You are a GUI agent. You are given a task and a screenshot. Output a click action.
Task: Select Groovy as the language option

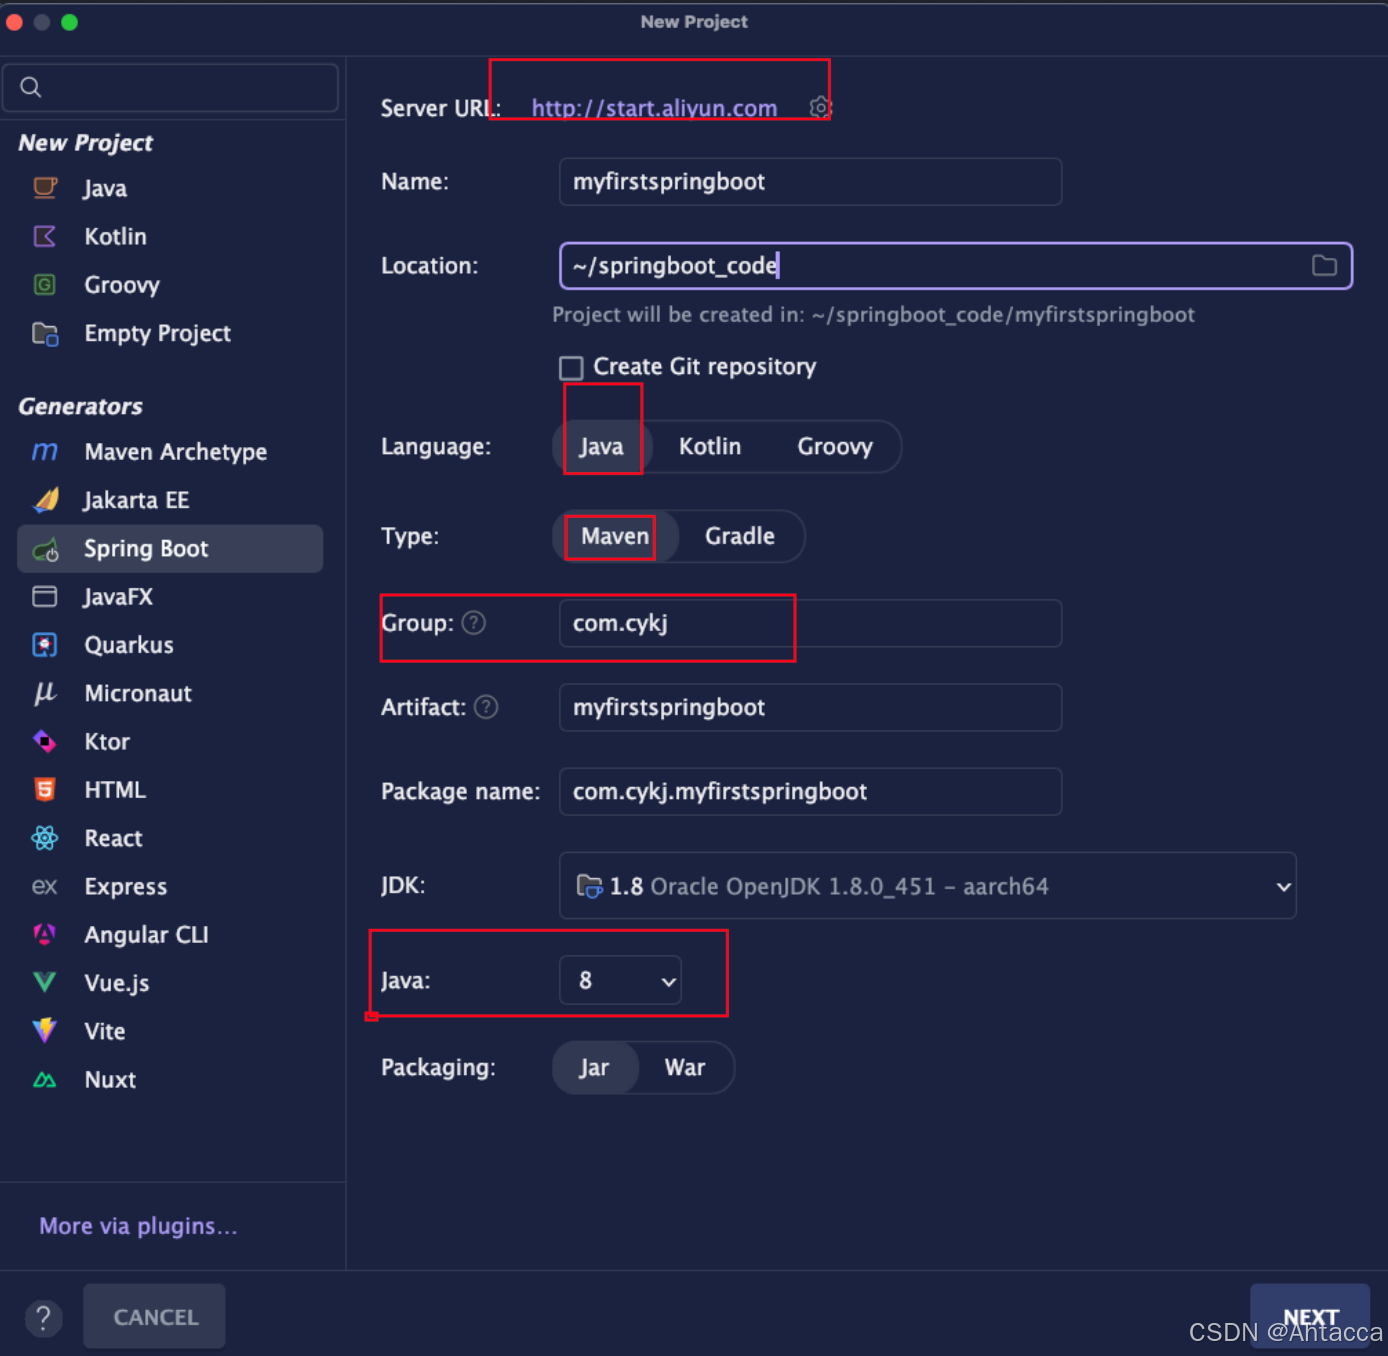835,447
